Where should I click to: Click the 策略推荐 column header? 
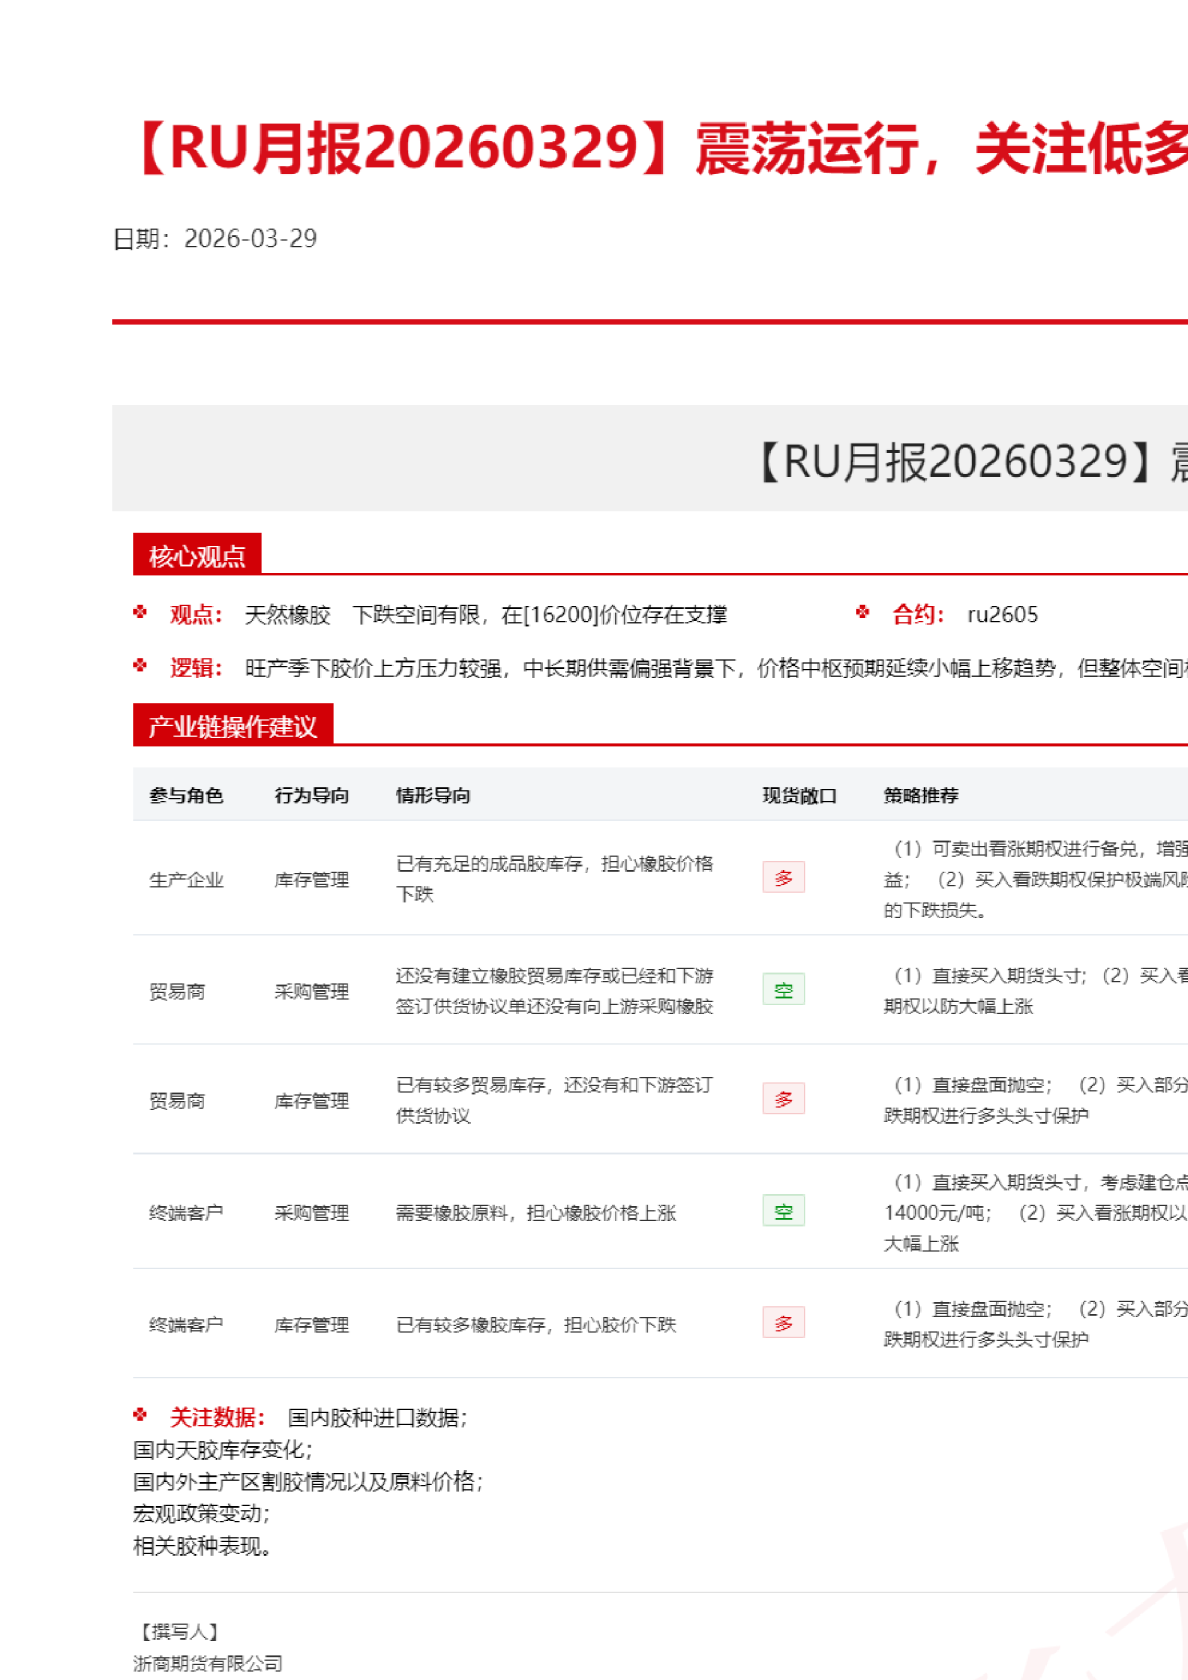pos(921,796)
